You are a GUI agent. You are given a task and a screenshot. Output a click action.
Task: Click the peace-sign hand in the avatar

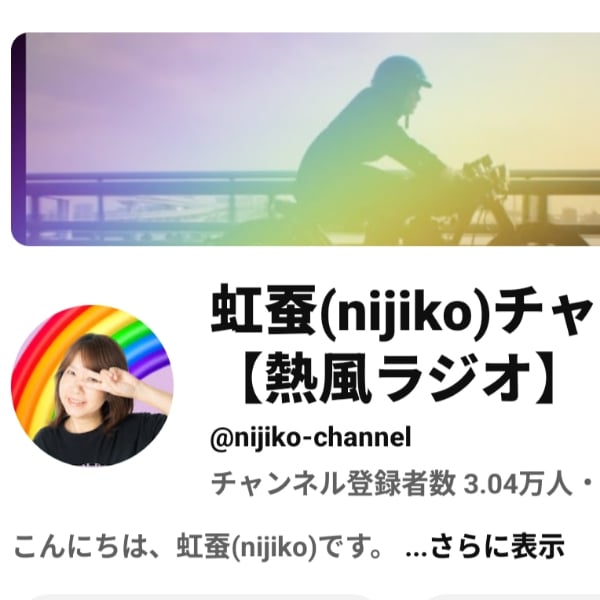[x=124, y=379]
